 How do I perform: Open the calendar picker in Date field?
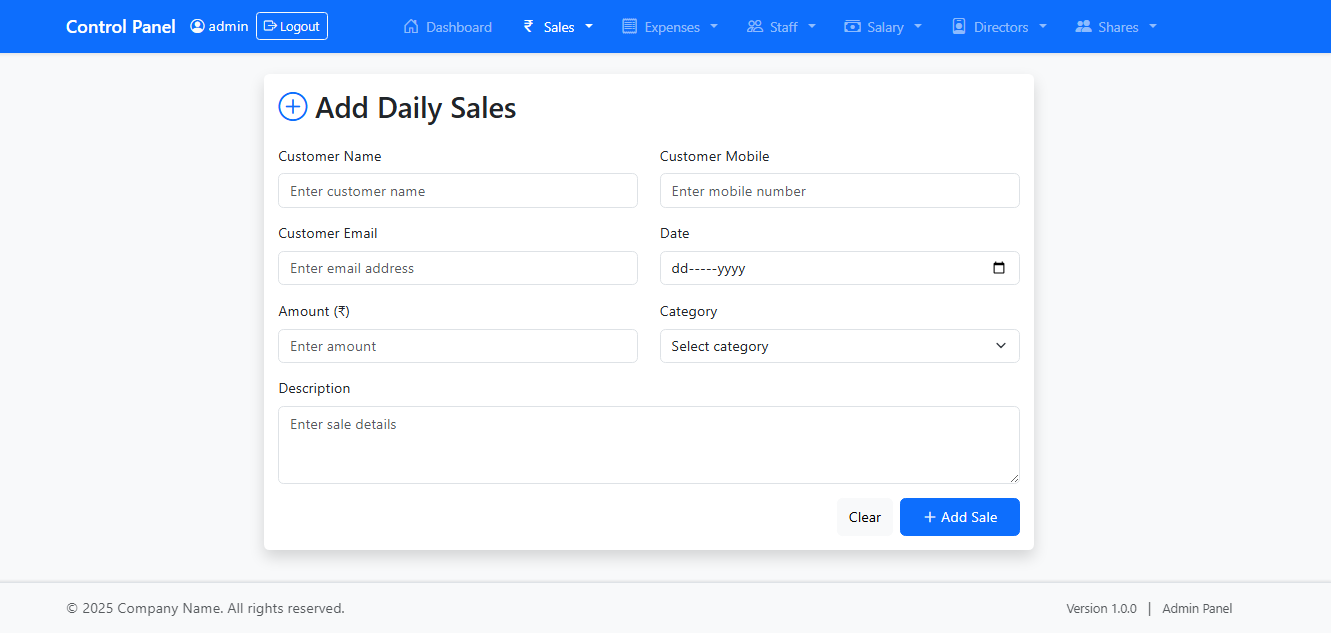(x=999, y=268)
